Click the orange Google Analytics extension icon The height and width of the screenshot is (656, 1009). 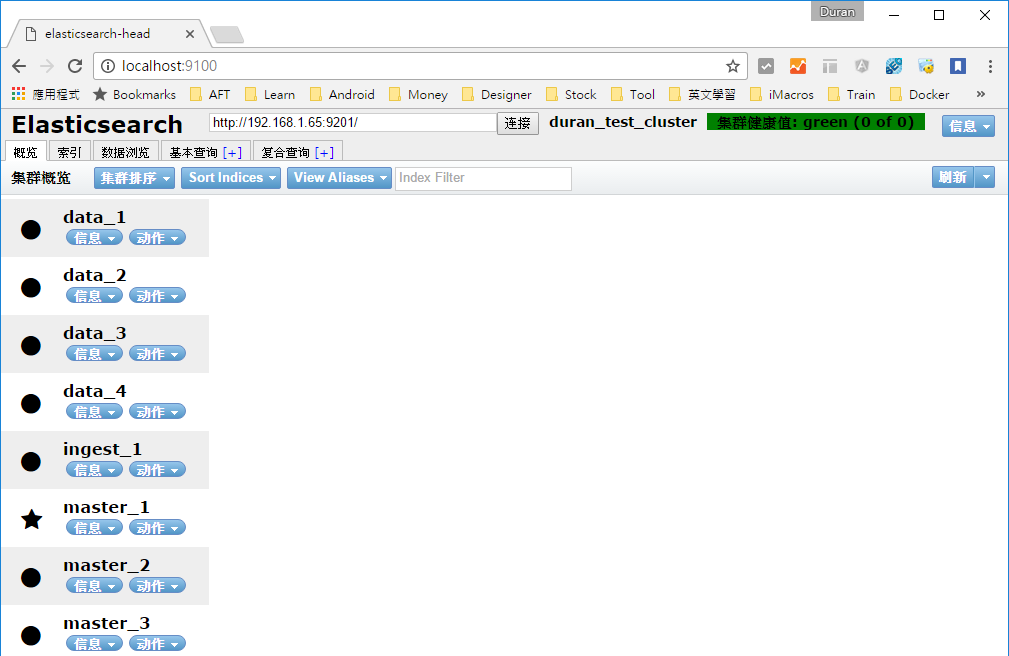click(x=797, y=66)
